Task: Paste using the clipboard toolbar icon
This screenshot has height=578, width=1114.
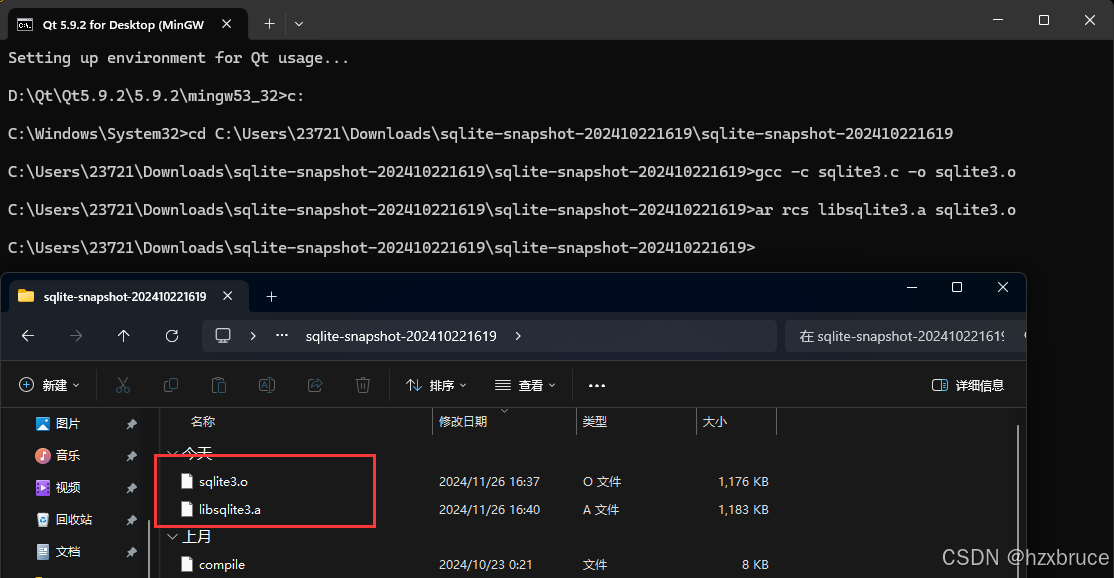Action: point(219,385)
